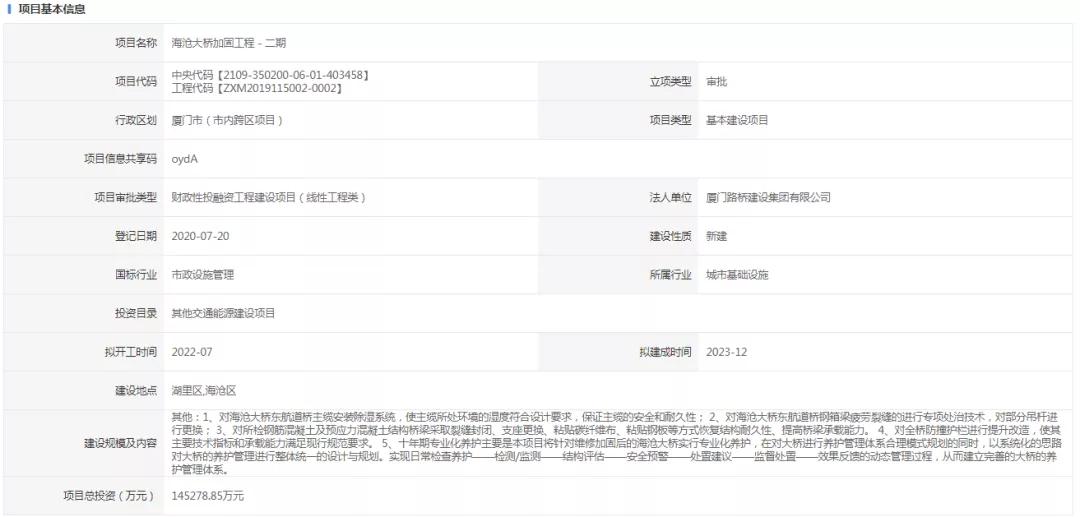Image resolution: width=1080 pixels, height=517 pixels.
Task: Click the 审批 value
Action: (x=716, y=81)
